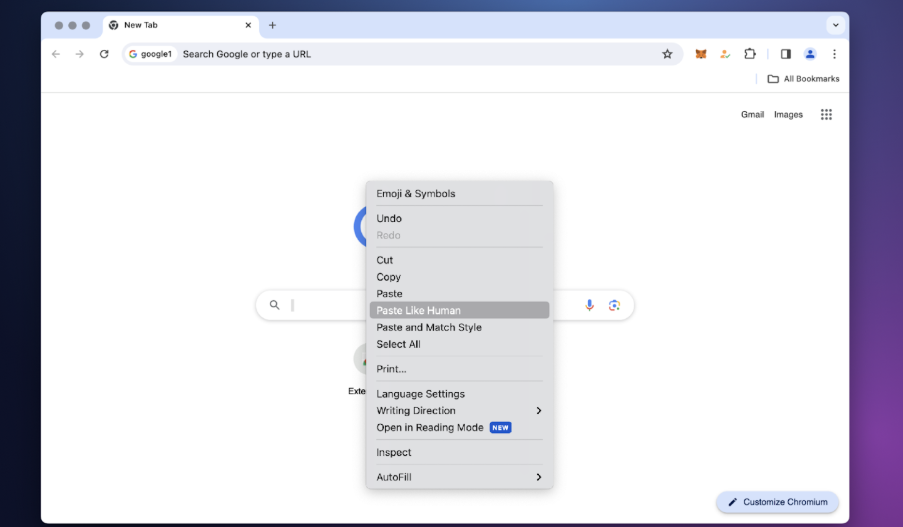903x527 pixels.
Task: Open the Gmail link
Action: (x=752, y=114)
